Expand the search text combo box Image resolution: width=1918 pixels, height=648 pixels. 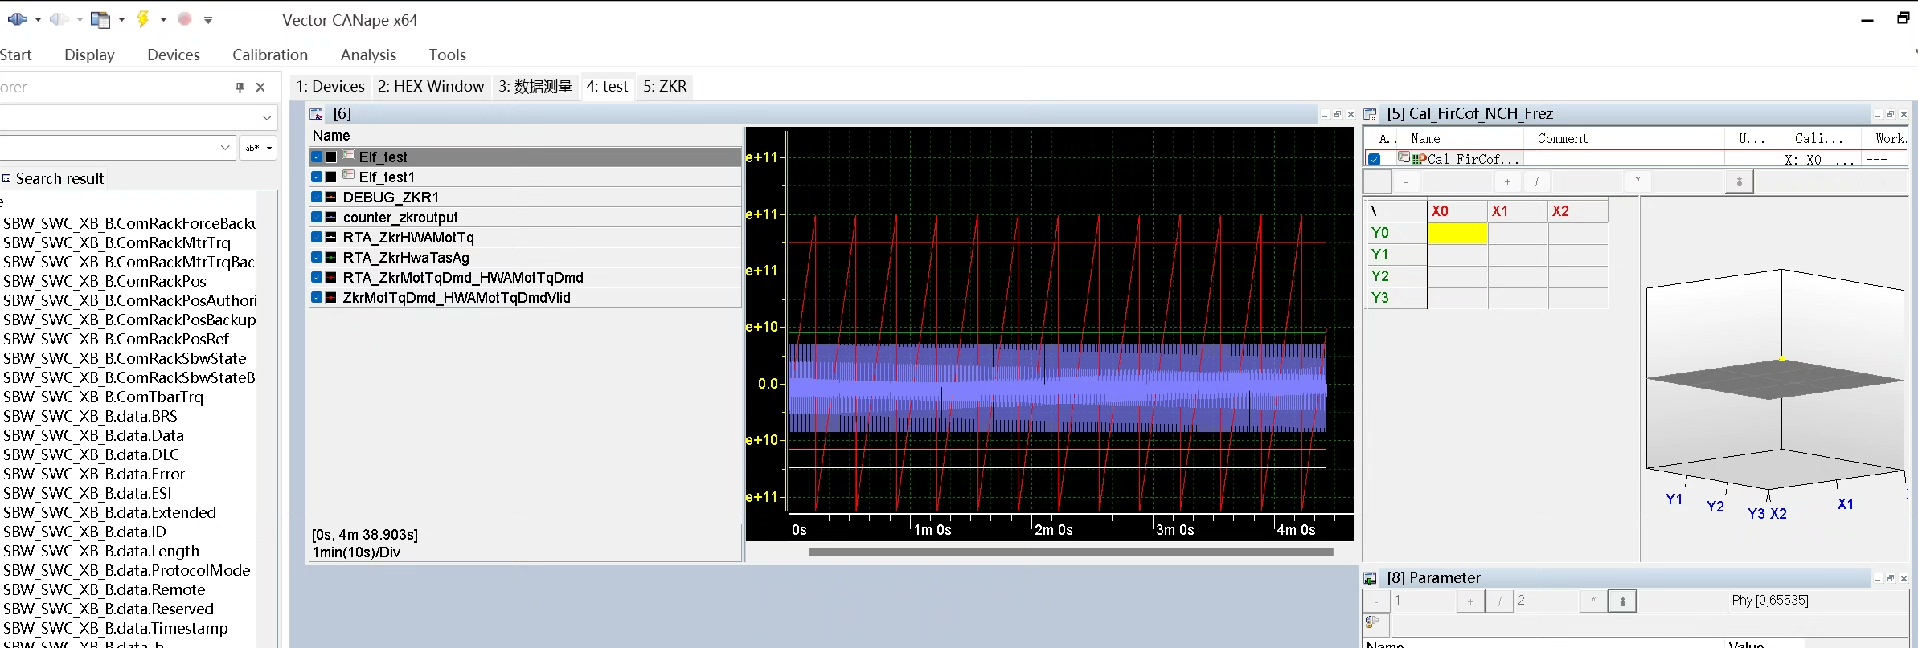(x=225, y=148)
